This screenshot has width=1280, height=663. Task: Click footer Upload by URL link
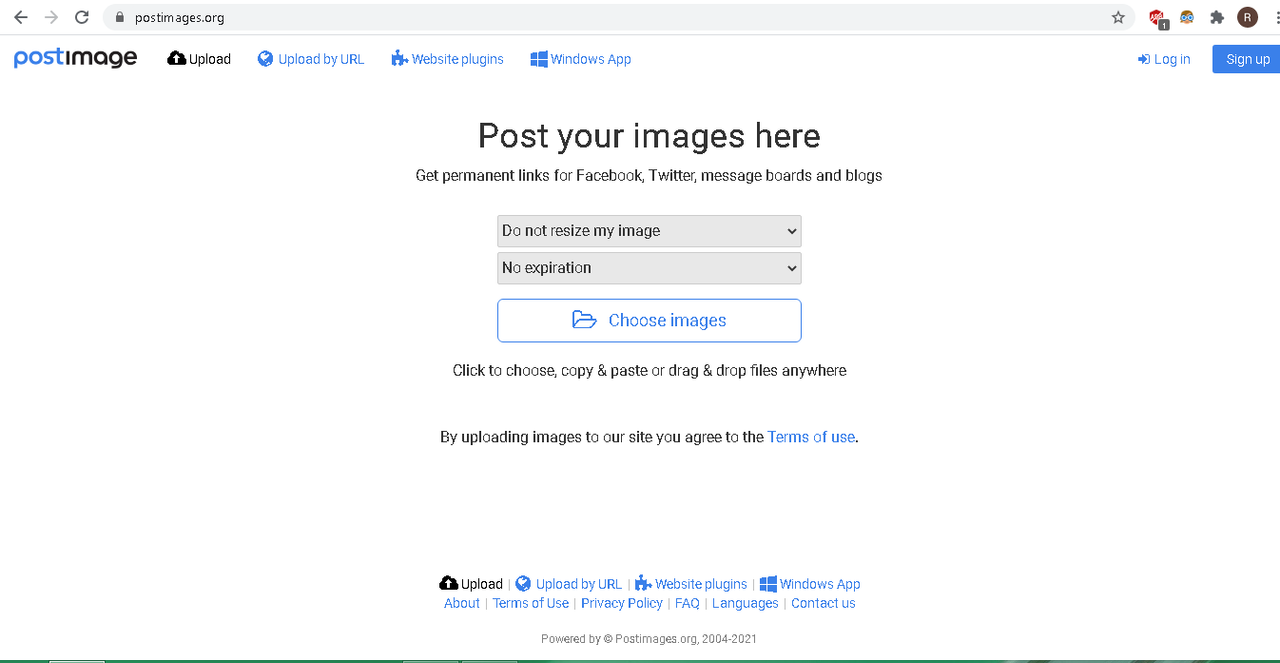579,584
